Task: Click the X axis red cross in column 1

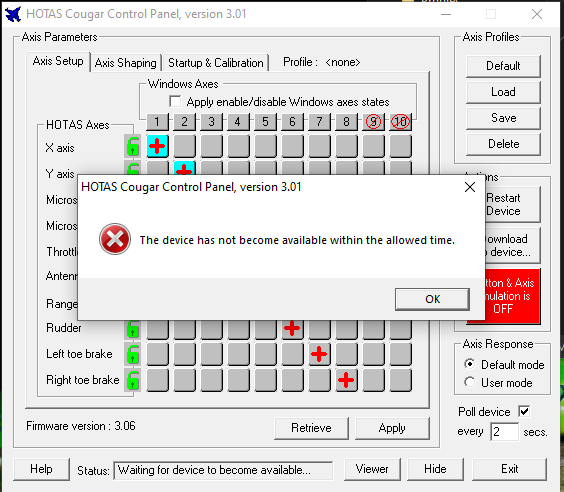Action: [x=157, y=146]
